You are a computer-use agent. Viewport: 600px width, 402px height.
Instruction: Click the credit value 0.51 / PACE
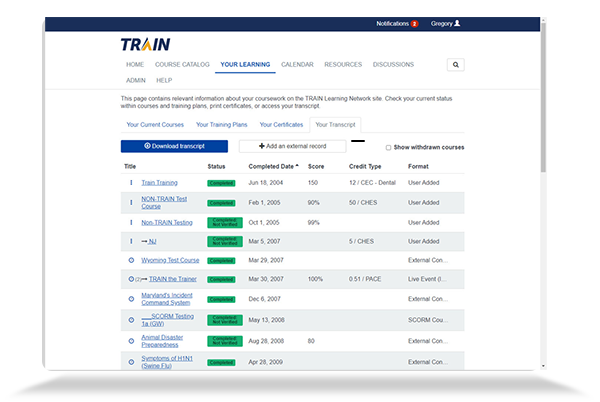[365, 279]
